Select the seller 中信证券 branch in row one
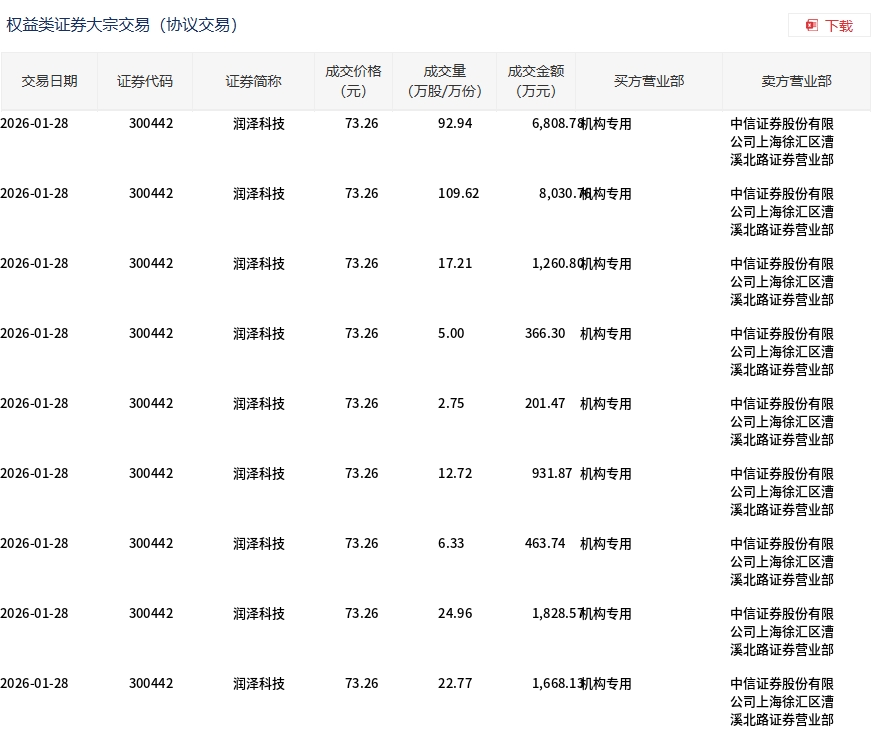This screenshot has width=872, height=742. pyautogui.click(x=782, y=142)
